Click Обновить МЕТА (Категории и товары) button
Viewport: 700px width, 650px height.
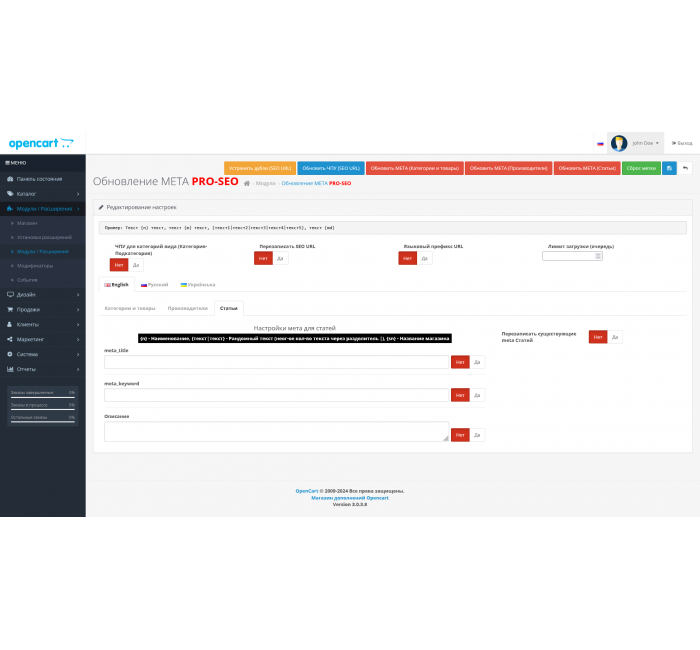coord(415,168)
